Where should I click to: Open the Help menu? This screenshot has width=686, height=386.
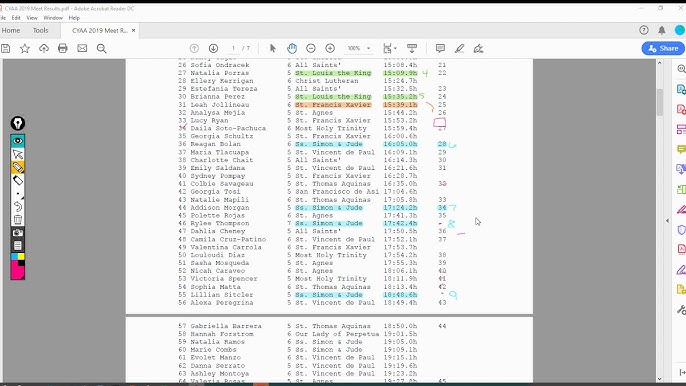[74, 18]
